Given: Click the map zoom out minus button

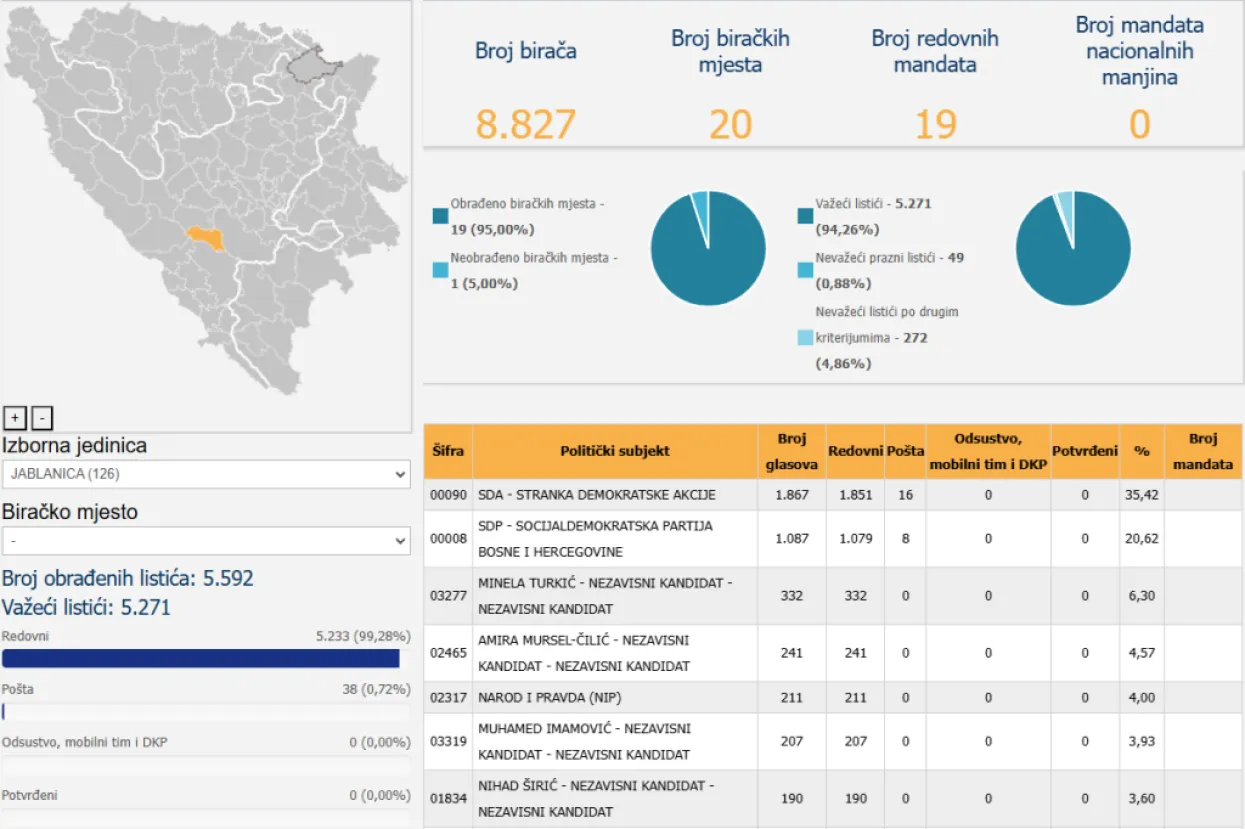Looking at the screenshot, I should point(42,418).
